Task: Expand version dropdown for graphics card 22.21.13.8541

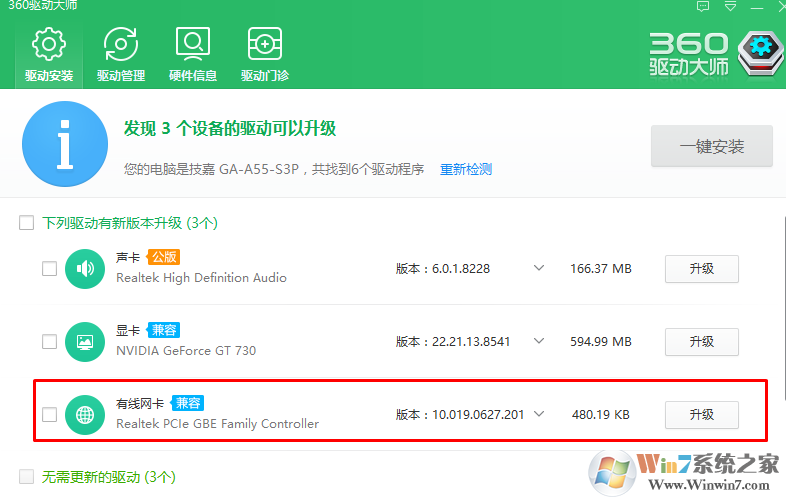Action: pos(538,342)
